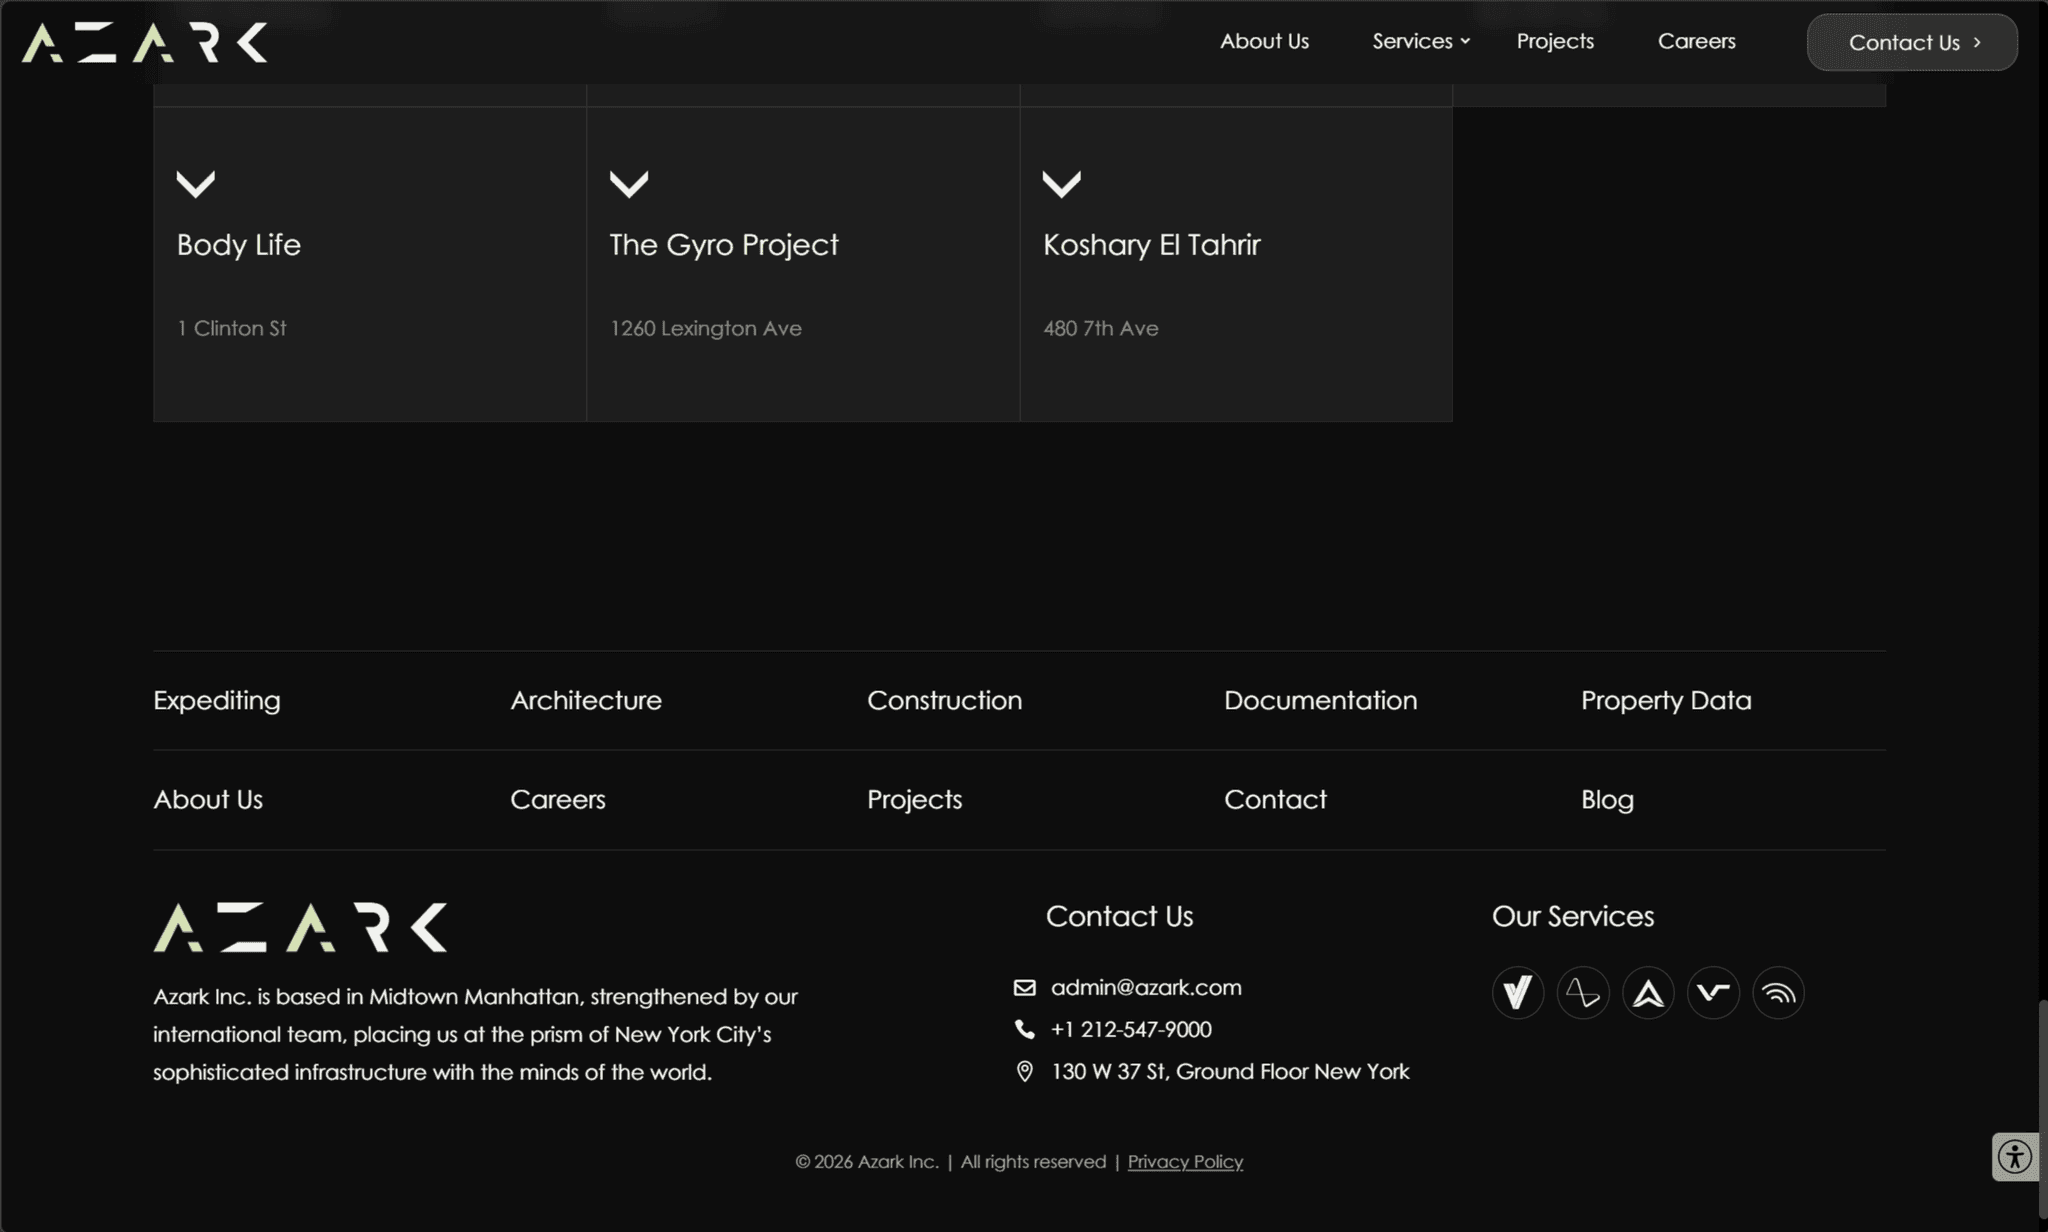Click the 1260 Lexington Ave address text

point(706,328)
